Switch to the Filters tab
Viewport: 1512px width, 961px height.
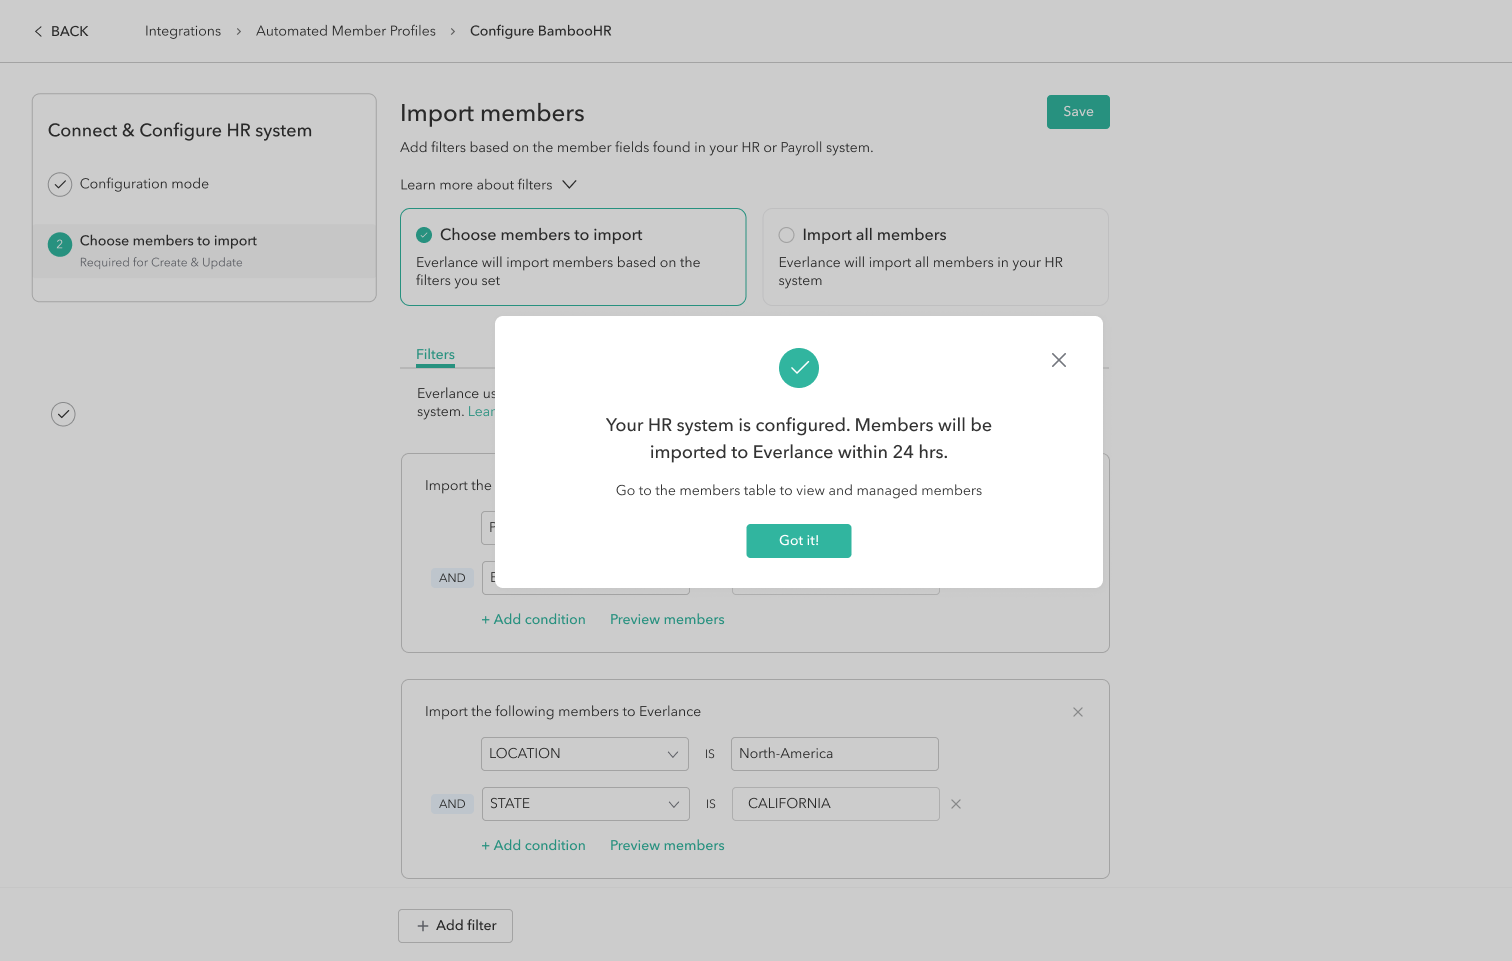tap(435, 355)
